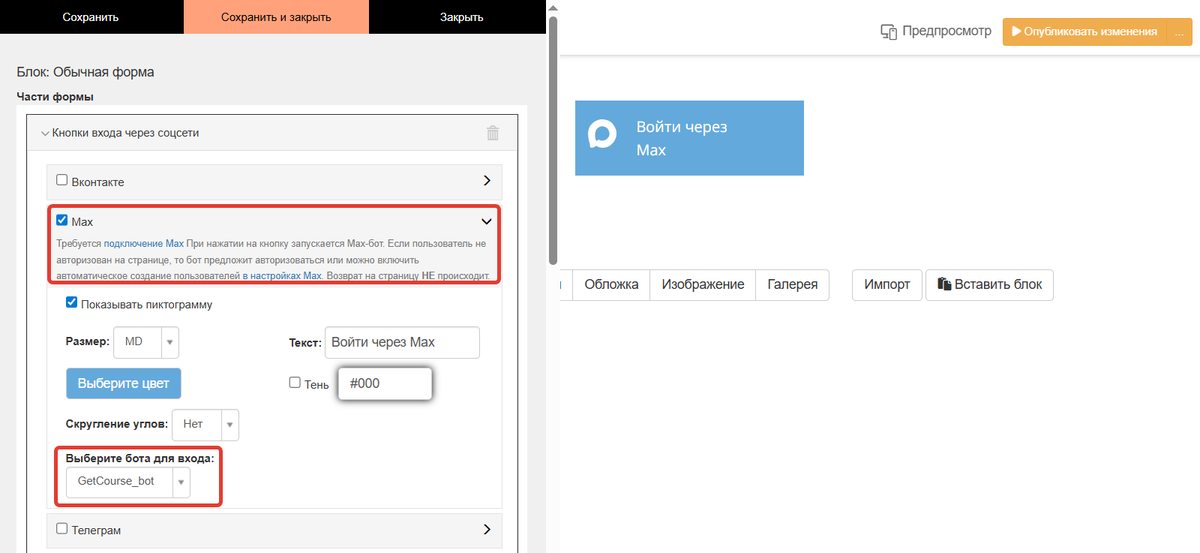Click the clipboard icon on Вставить блок
The image size is (1200, 553).
click(943, 284)
